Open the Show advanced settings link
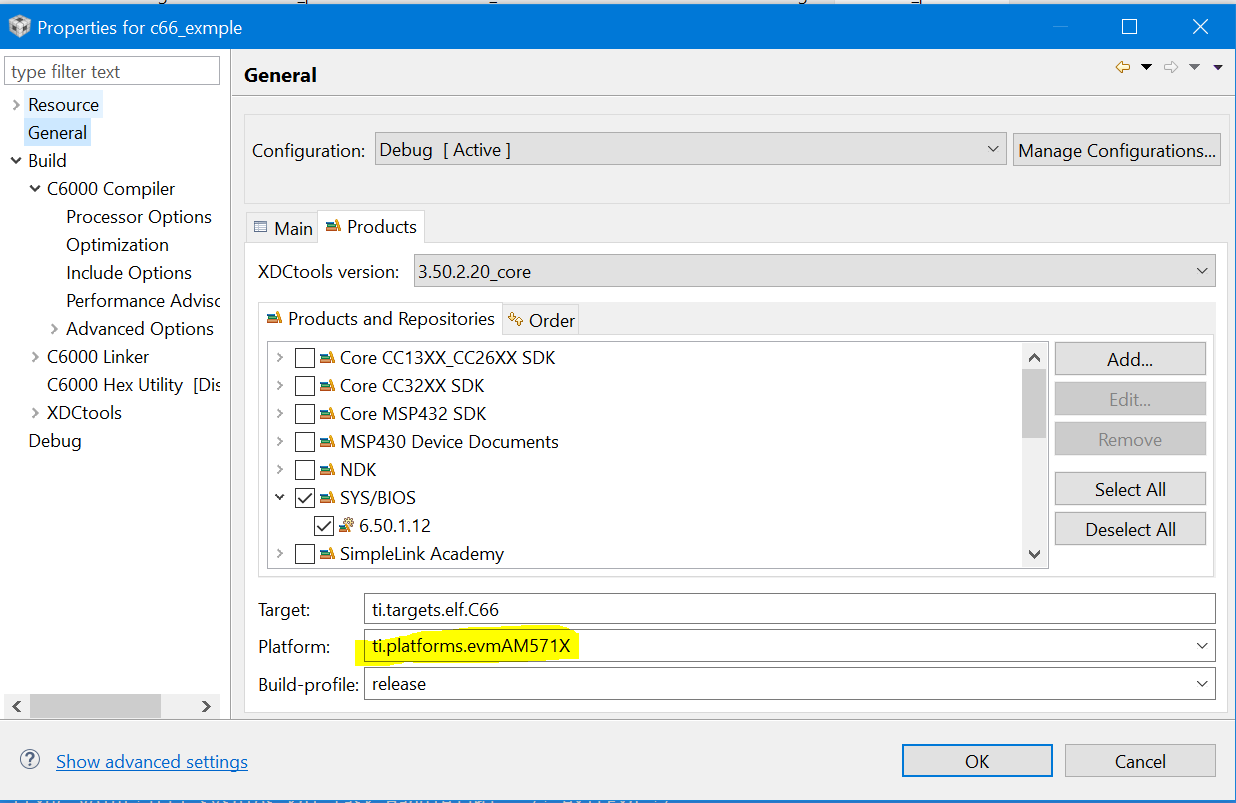 (x=152, y=762)
